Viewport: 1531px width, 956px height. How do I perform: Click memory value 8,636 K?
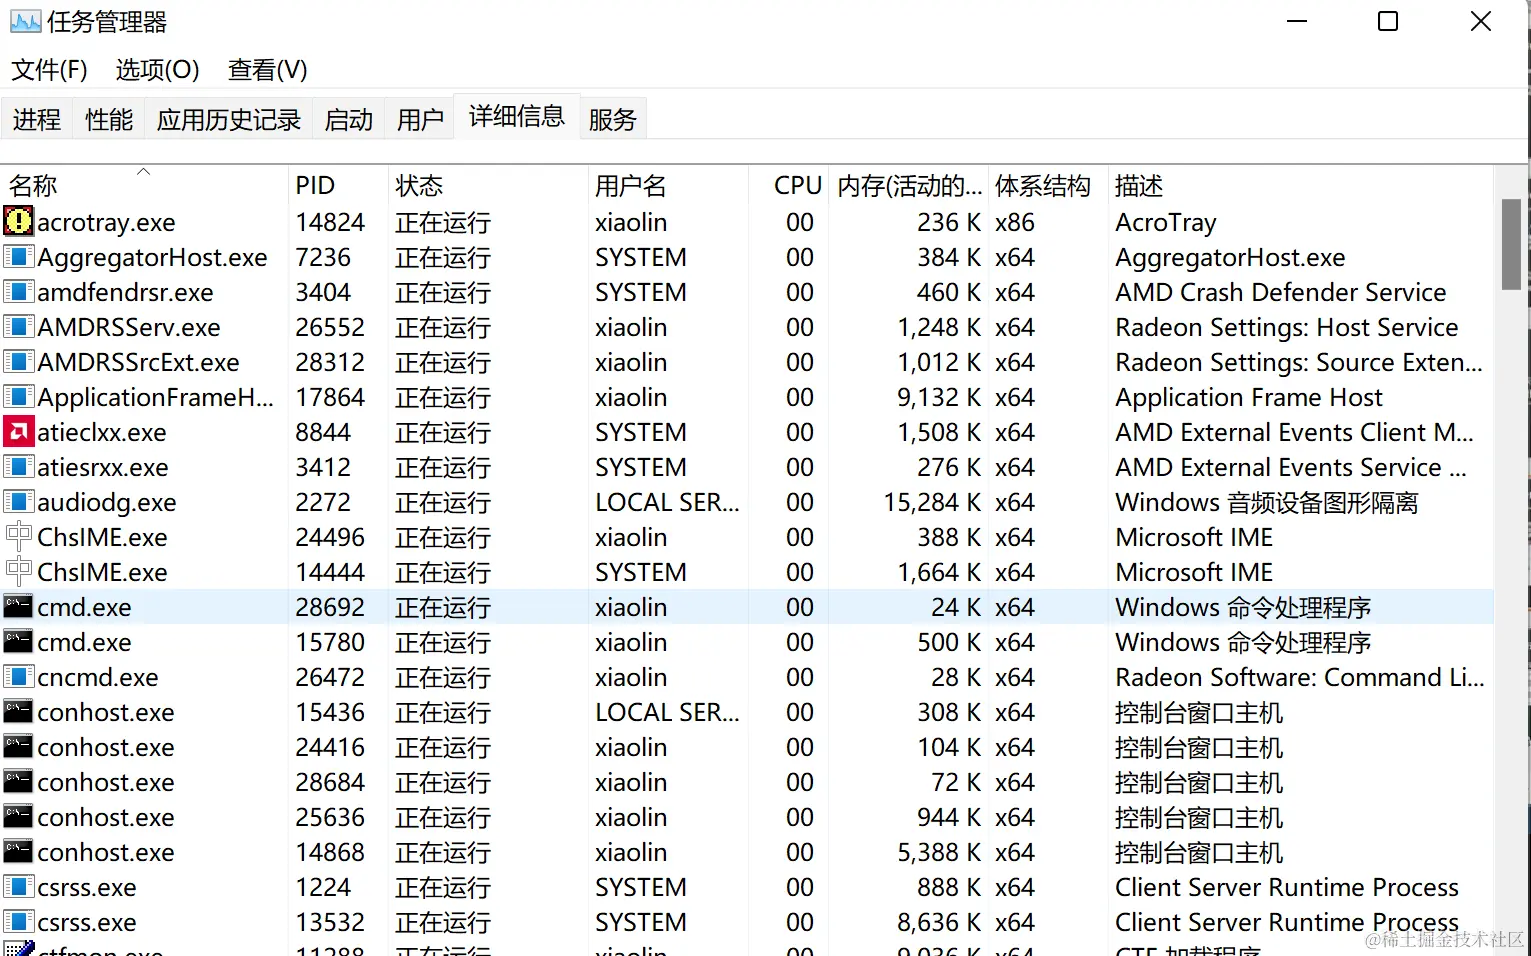(x=939, y=922)
